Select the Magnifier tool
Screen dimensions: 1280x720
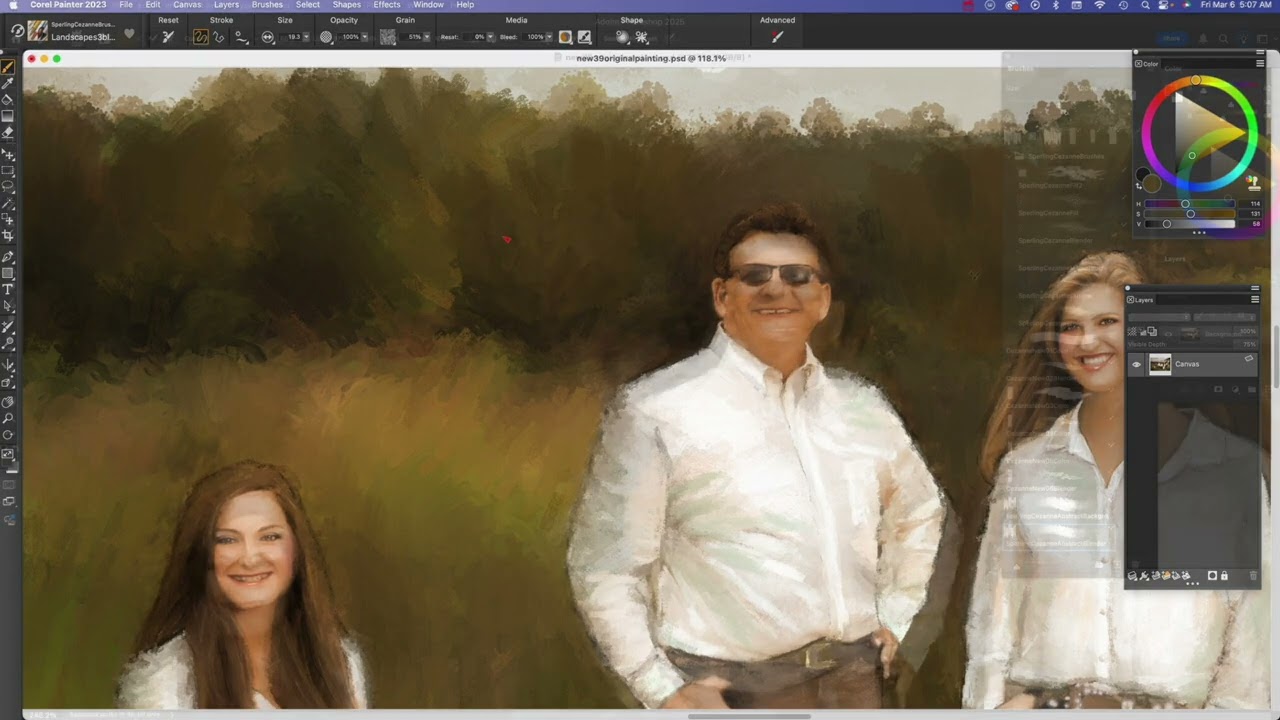pyautogui.click(x=8, y=418)
